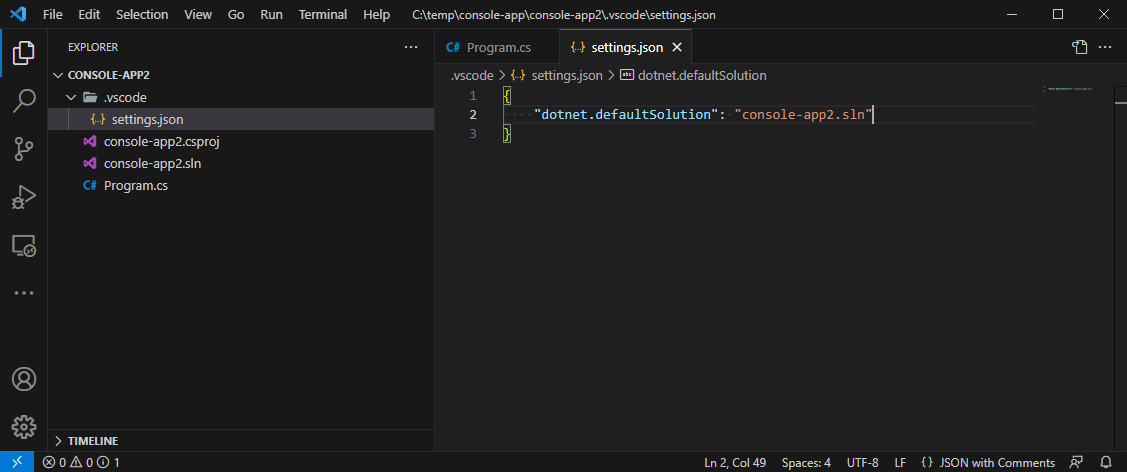The image size is (1127, 472).
Task: Click the "dotnet.defaultSolution" key text
Action: pyautogui.click(x=626, y=114)
